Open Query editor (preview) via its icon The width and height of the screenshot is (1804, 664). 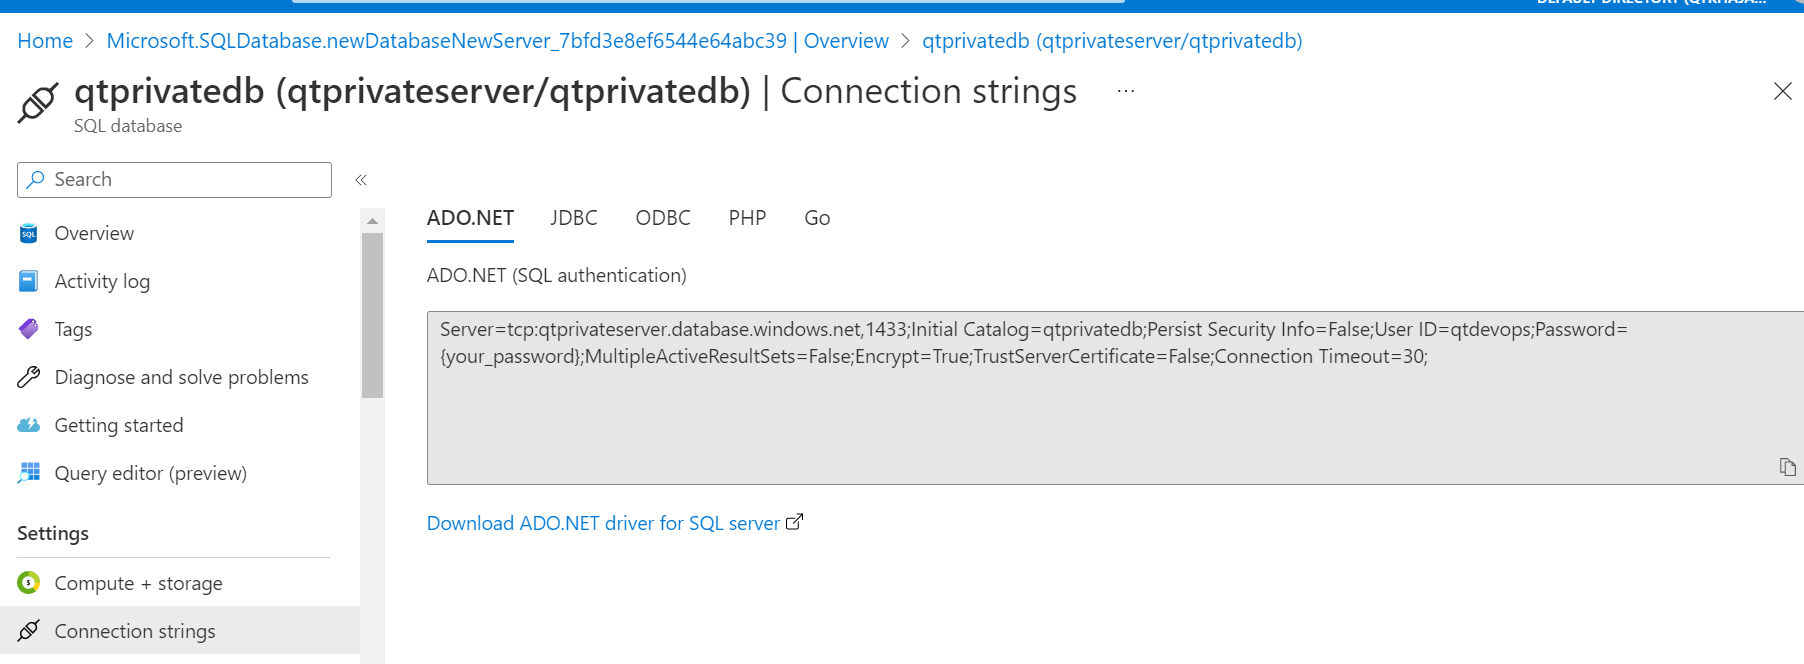(x=28, y=473)
